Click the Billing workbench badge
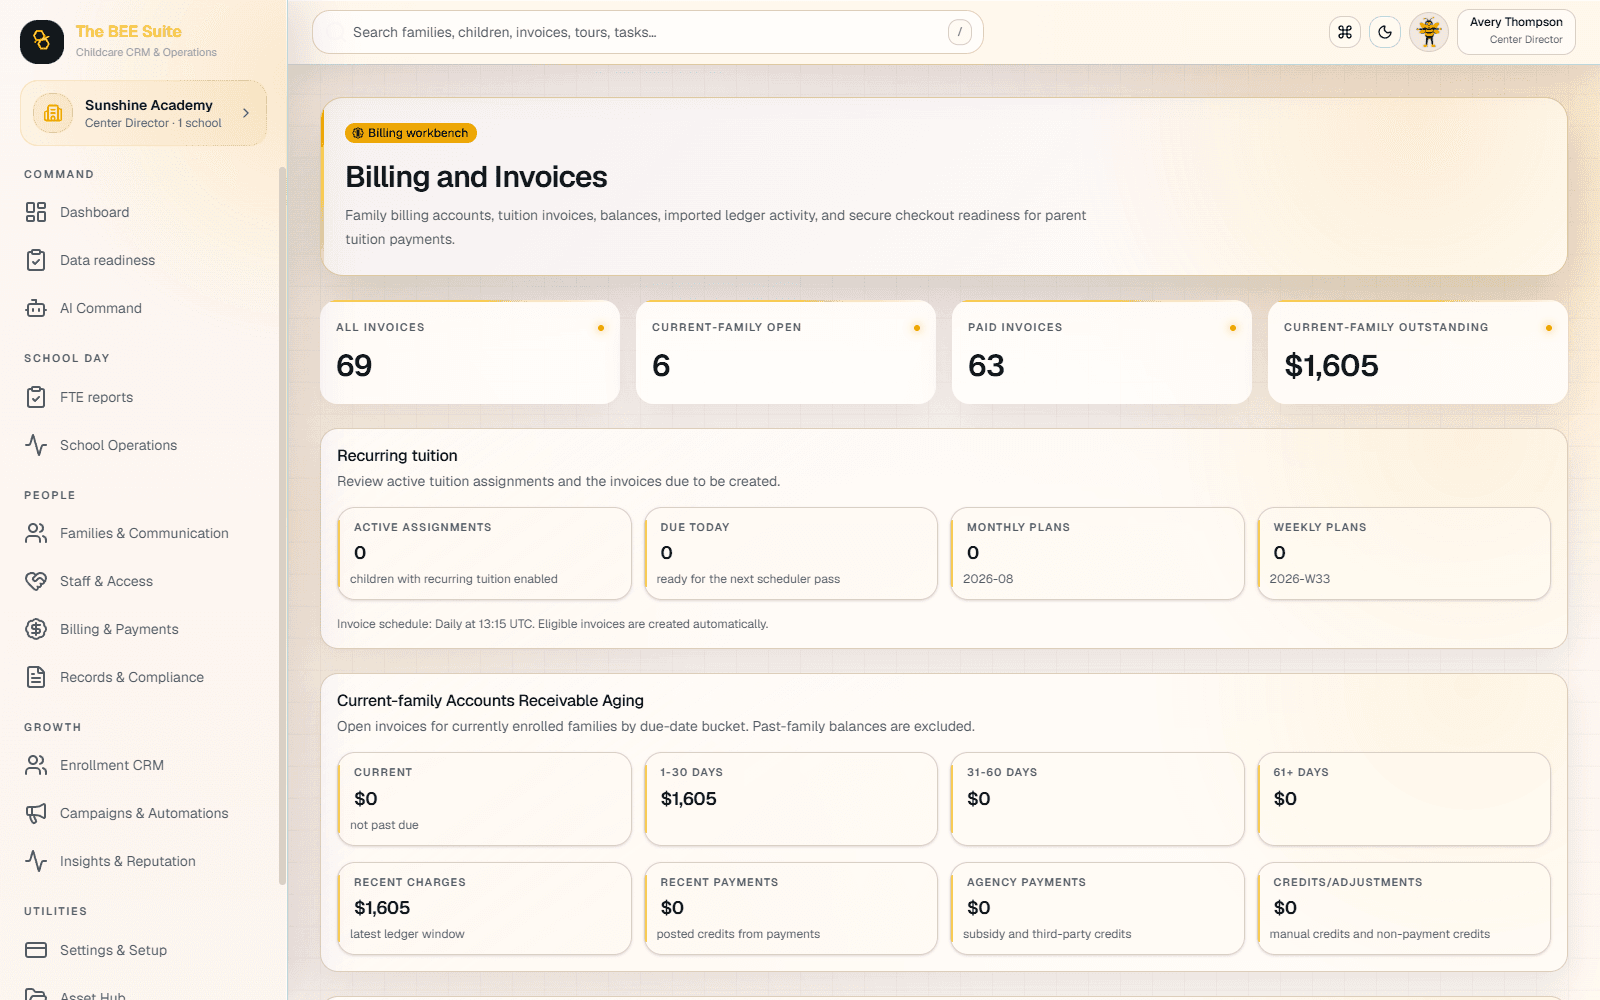The width and height of the screenshot is (1600, 1000). coord(411,133)
